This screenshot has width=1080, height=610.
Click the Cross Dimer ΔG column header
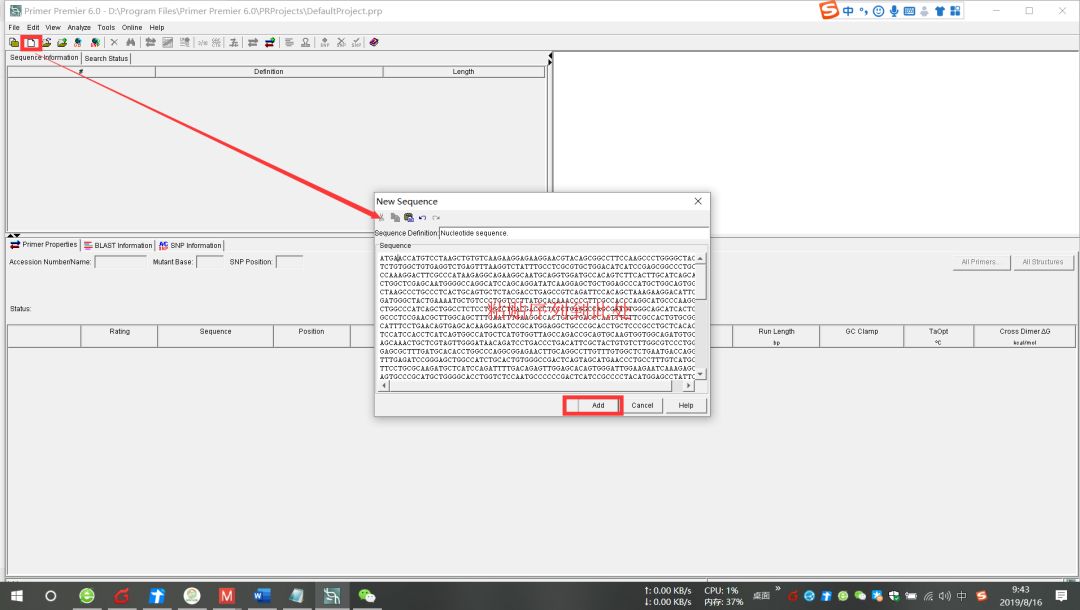(x=1024, y=335)
